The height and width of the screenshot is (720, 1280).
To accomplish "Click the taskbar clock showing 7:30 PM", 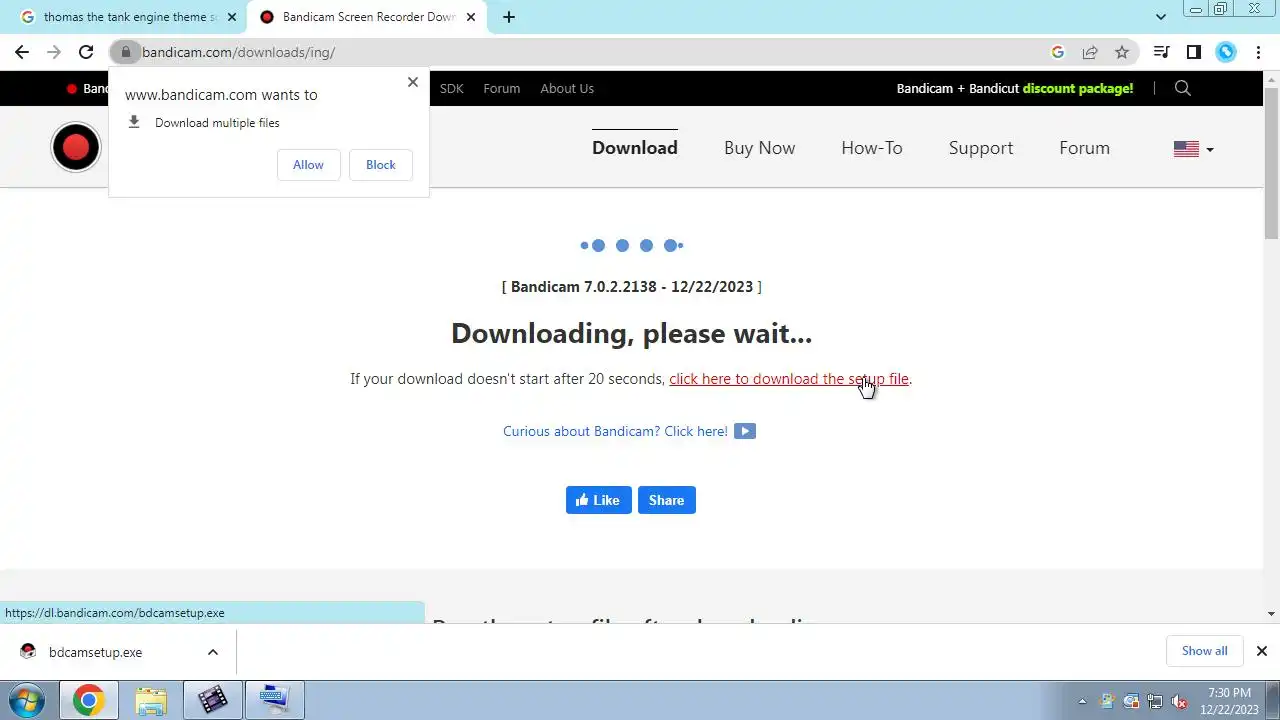I will point(1229,701).
